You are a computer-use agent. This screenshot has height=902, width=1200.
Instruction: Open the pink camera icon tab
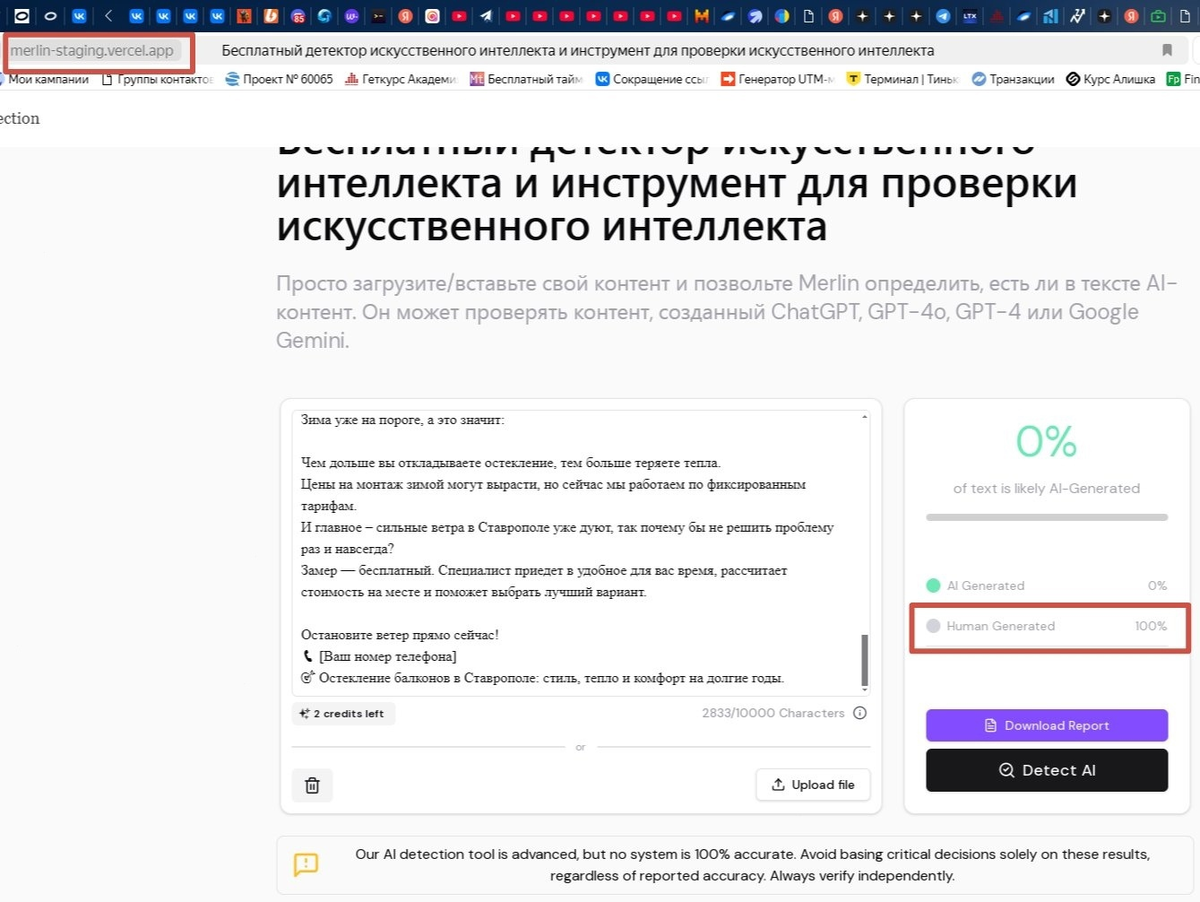point(432,16)
